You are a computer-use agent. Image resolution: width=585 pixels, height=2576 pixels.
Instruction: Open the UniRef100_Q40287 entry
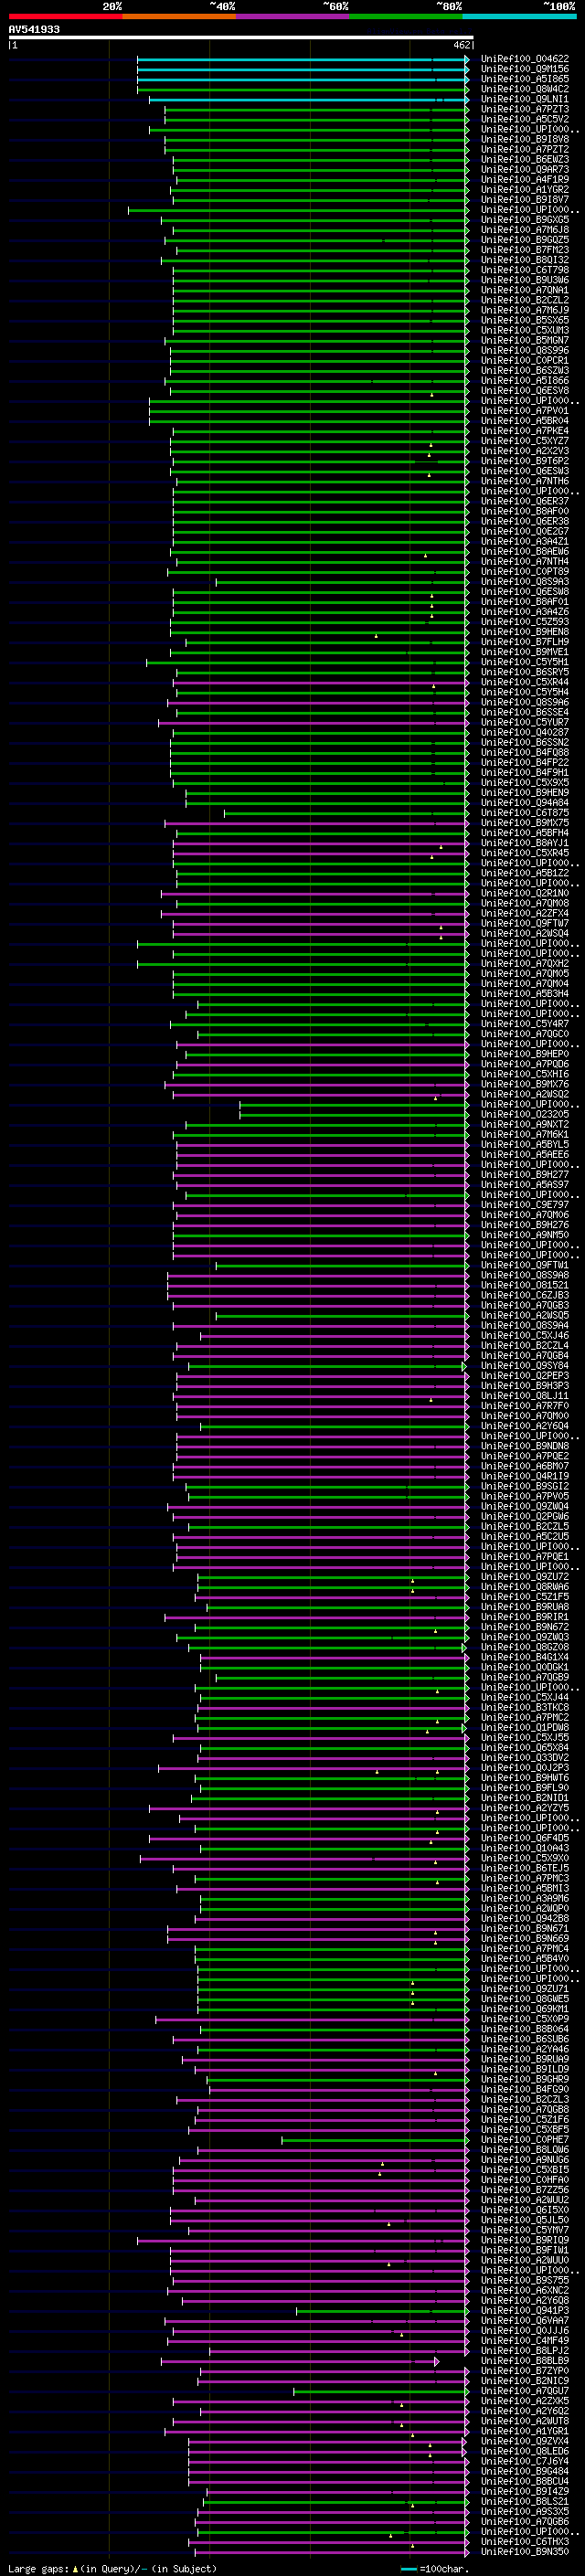[x=525, y=732]
